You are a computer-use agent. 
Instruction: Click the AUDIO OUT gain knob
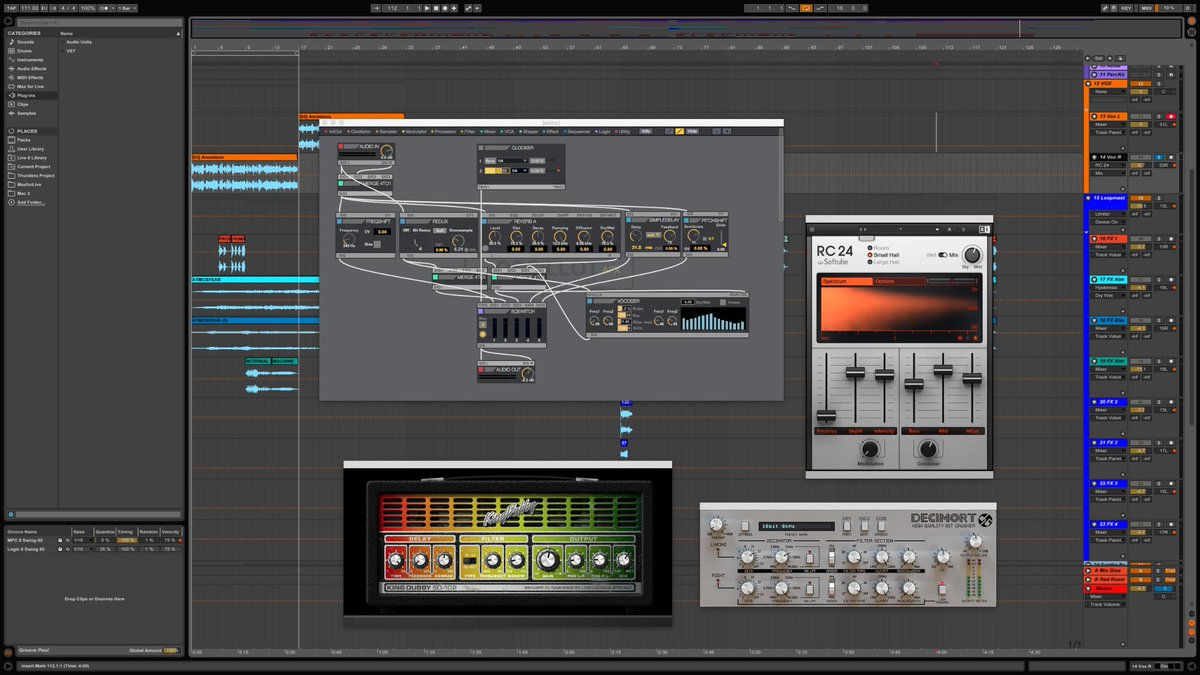coord(527,374)
